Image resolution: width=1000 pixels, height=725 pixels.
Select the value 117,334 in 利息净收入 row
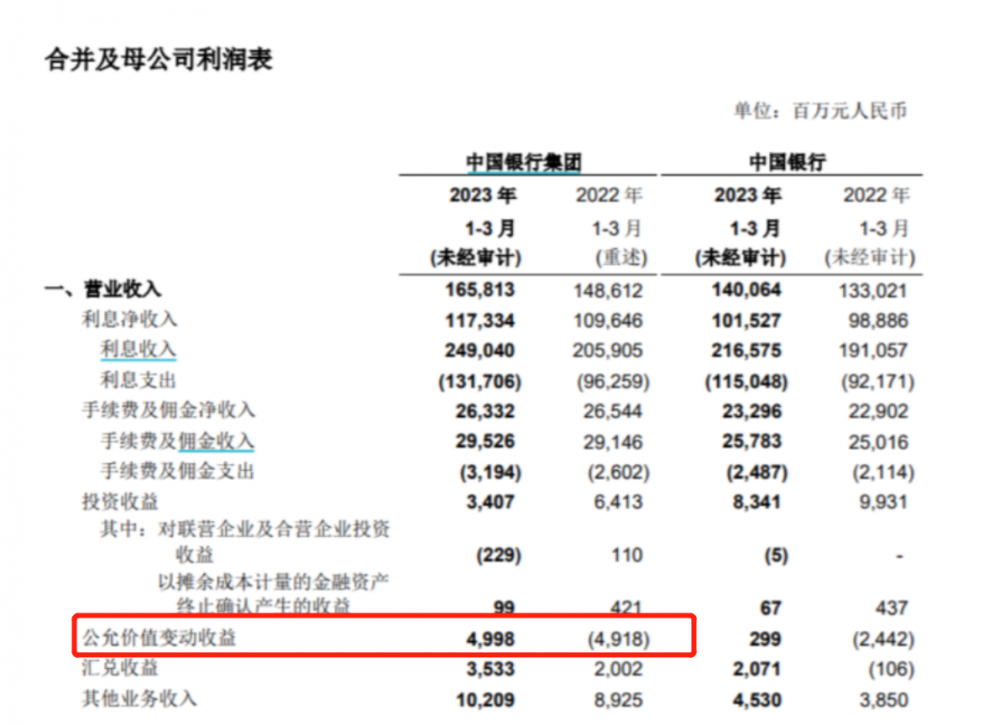click(480, 320)
